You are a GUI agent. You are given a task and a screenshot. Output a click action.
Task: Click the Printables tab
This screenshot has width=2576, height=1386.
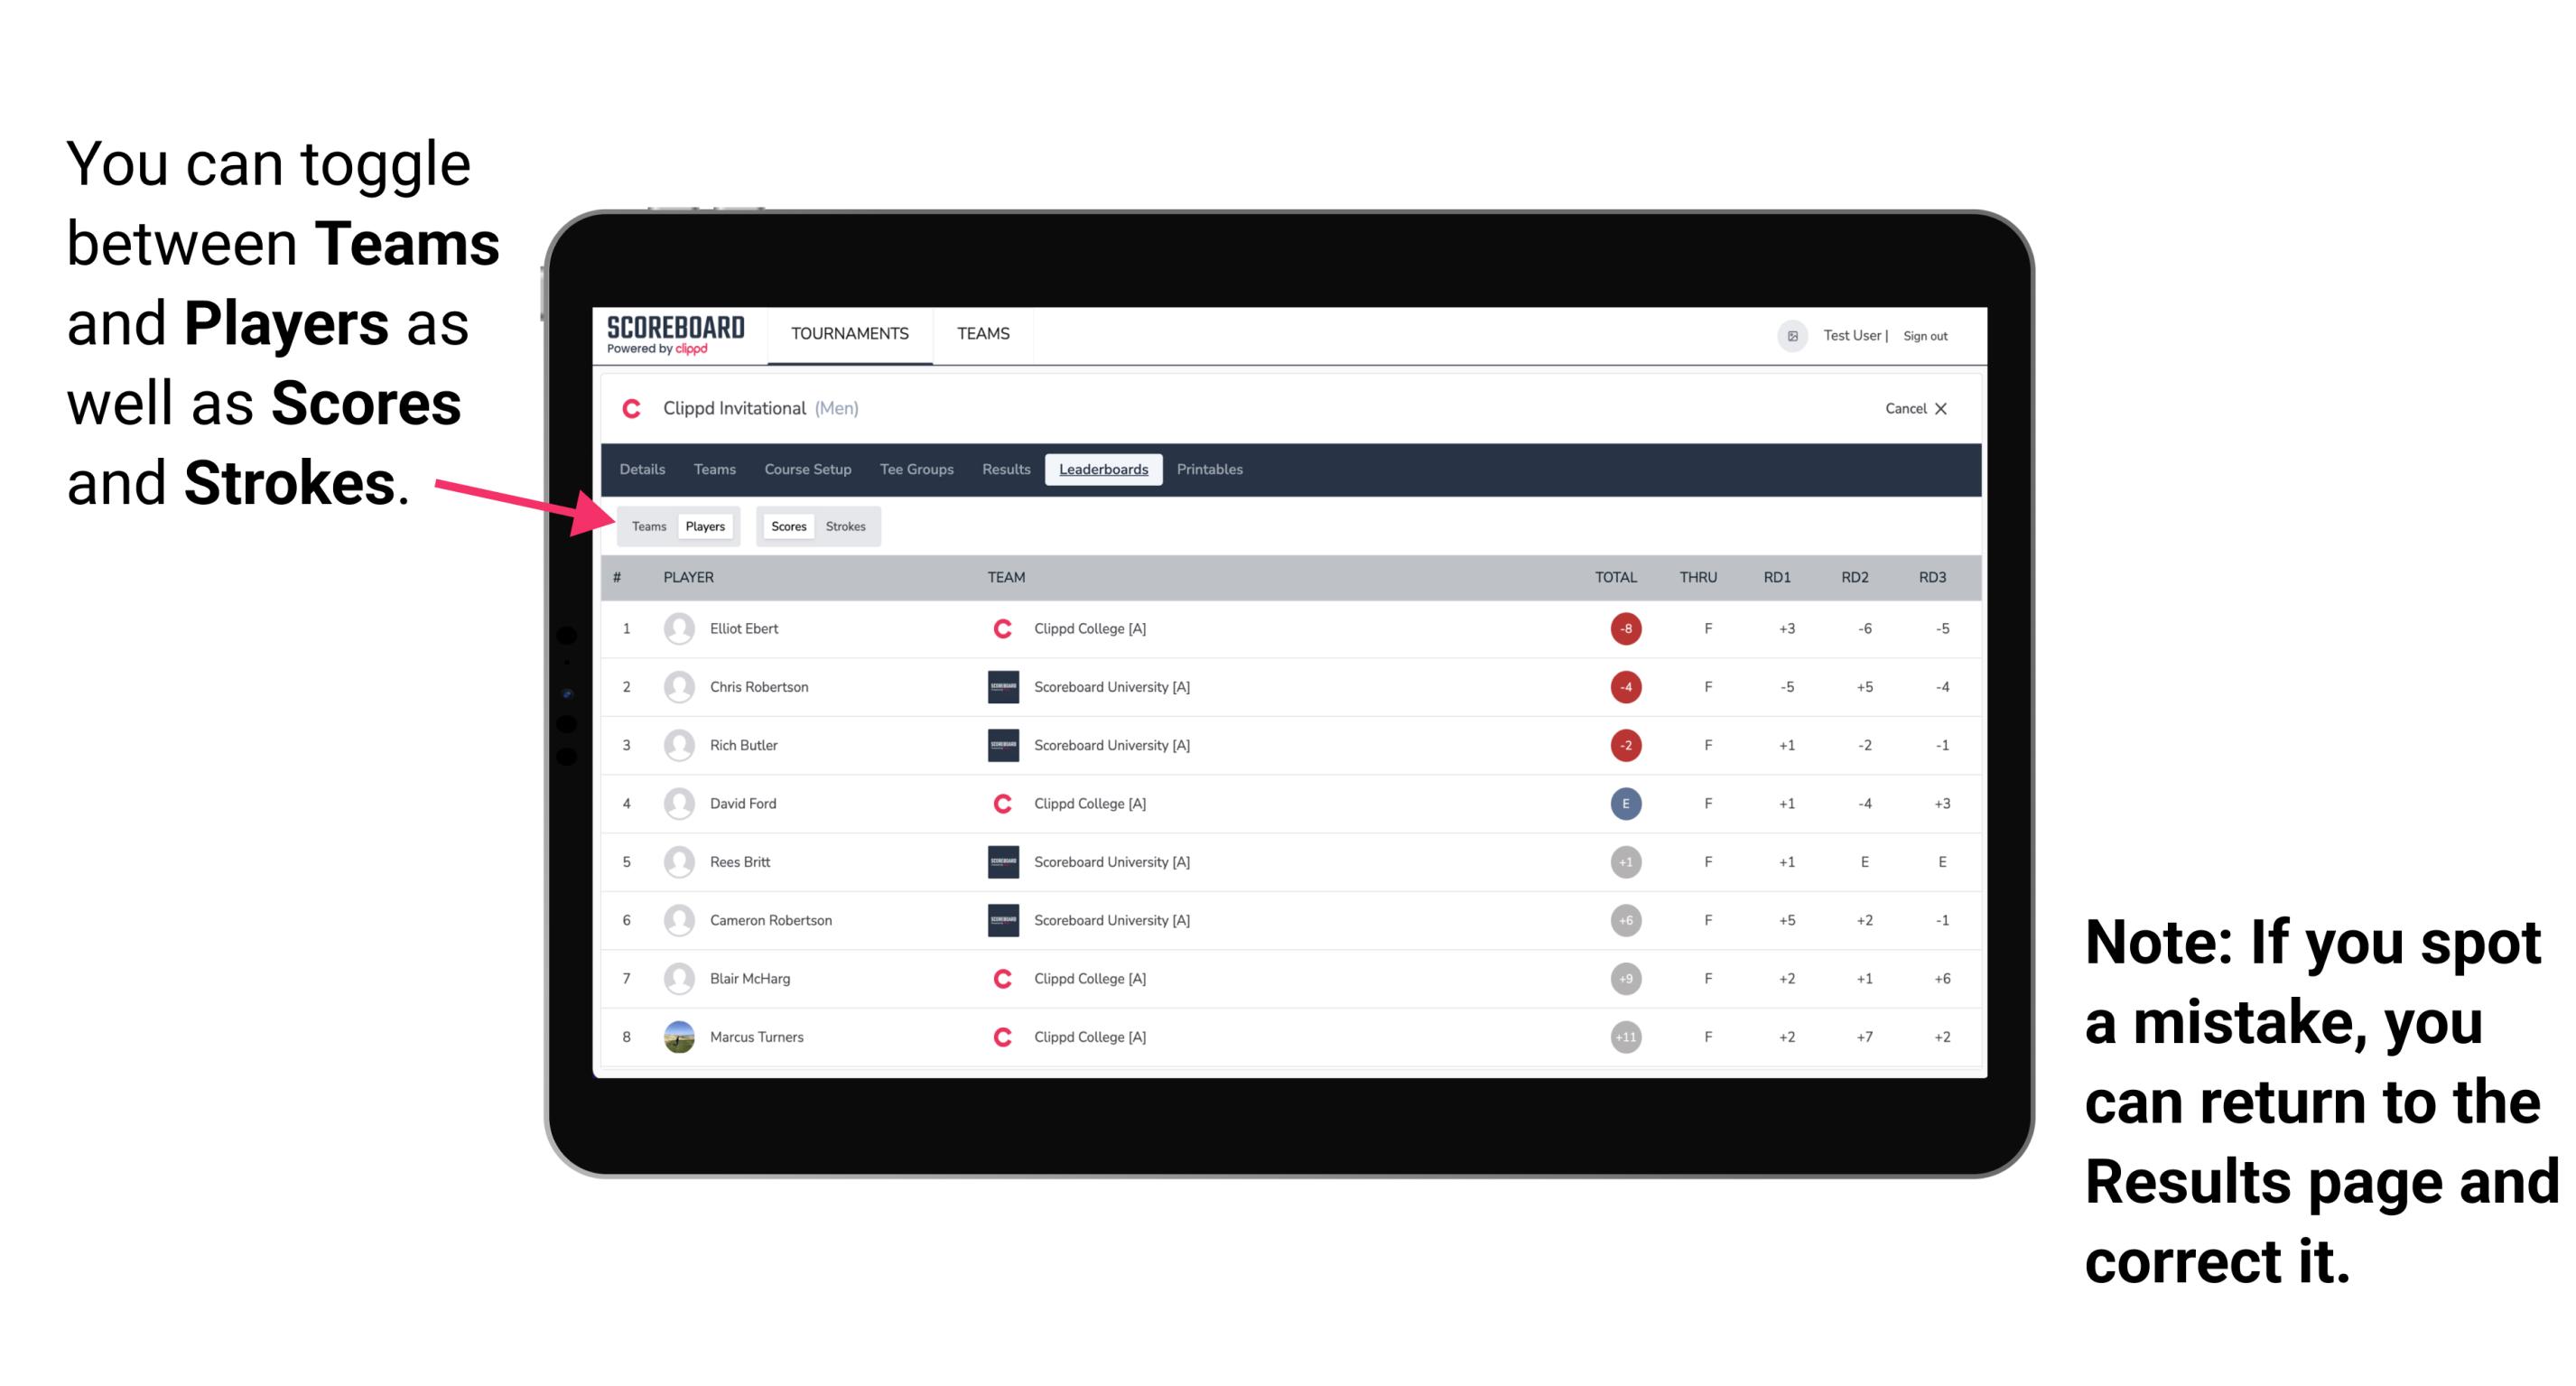pos(1211,471)
